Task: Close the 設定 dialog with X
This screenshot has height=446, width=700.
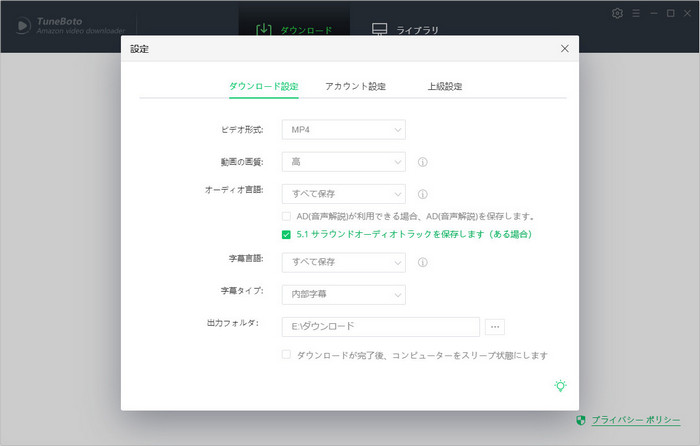Action: (x=565, y=48)
